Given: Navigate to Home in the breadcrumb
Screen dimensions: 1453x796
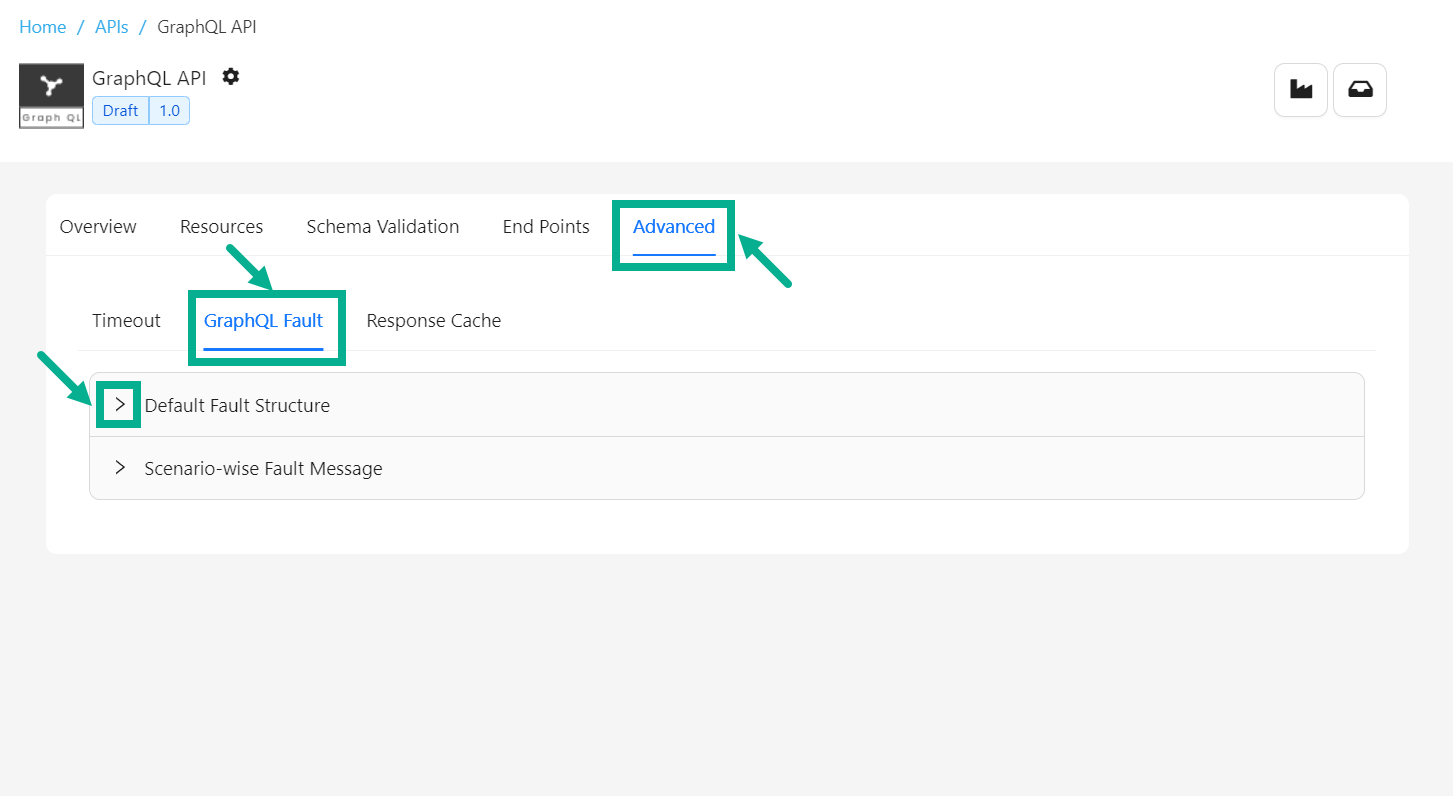Looking at the screenshot, I should click(43, 27).
